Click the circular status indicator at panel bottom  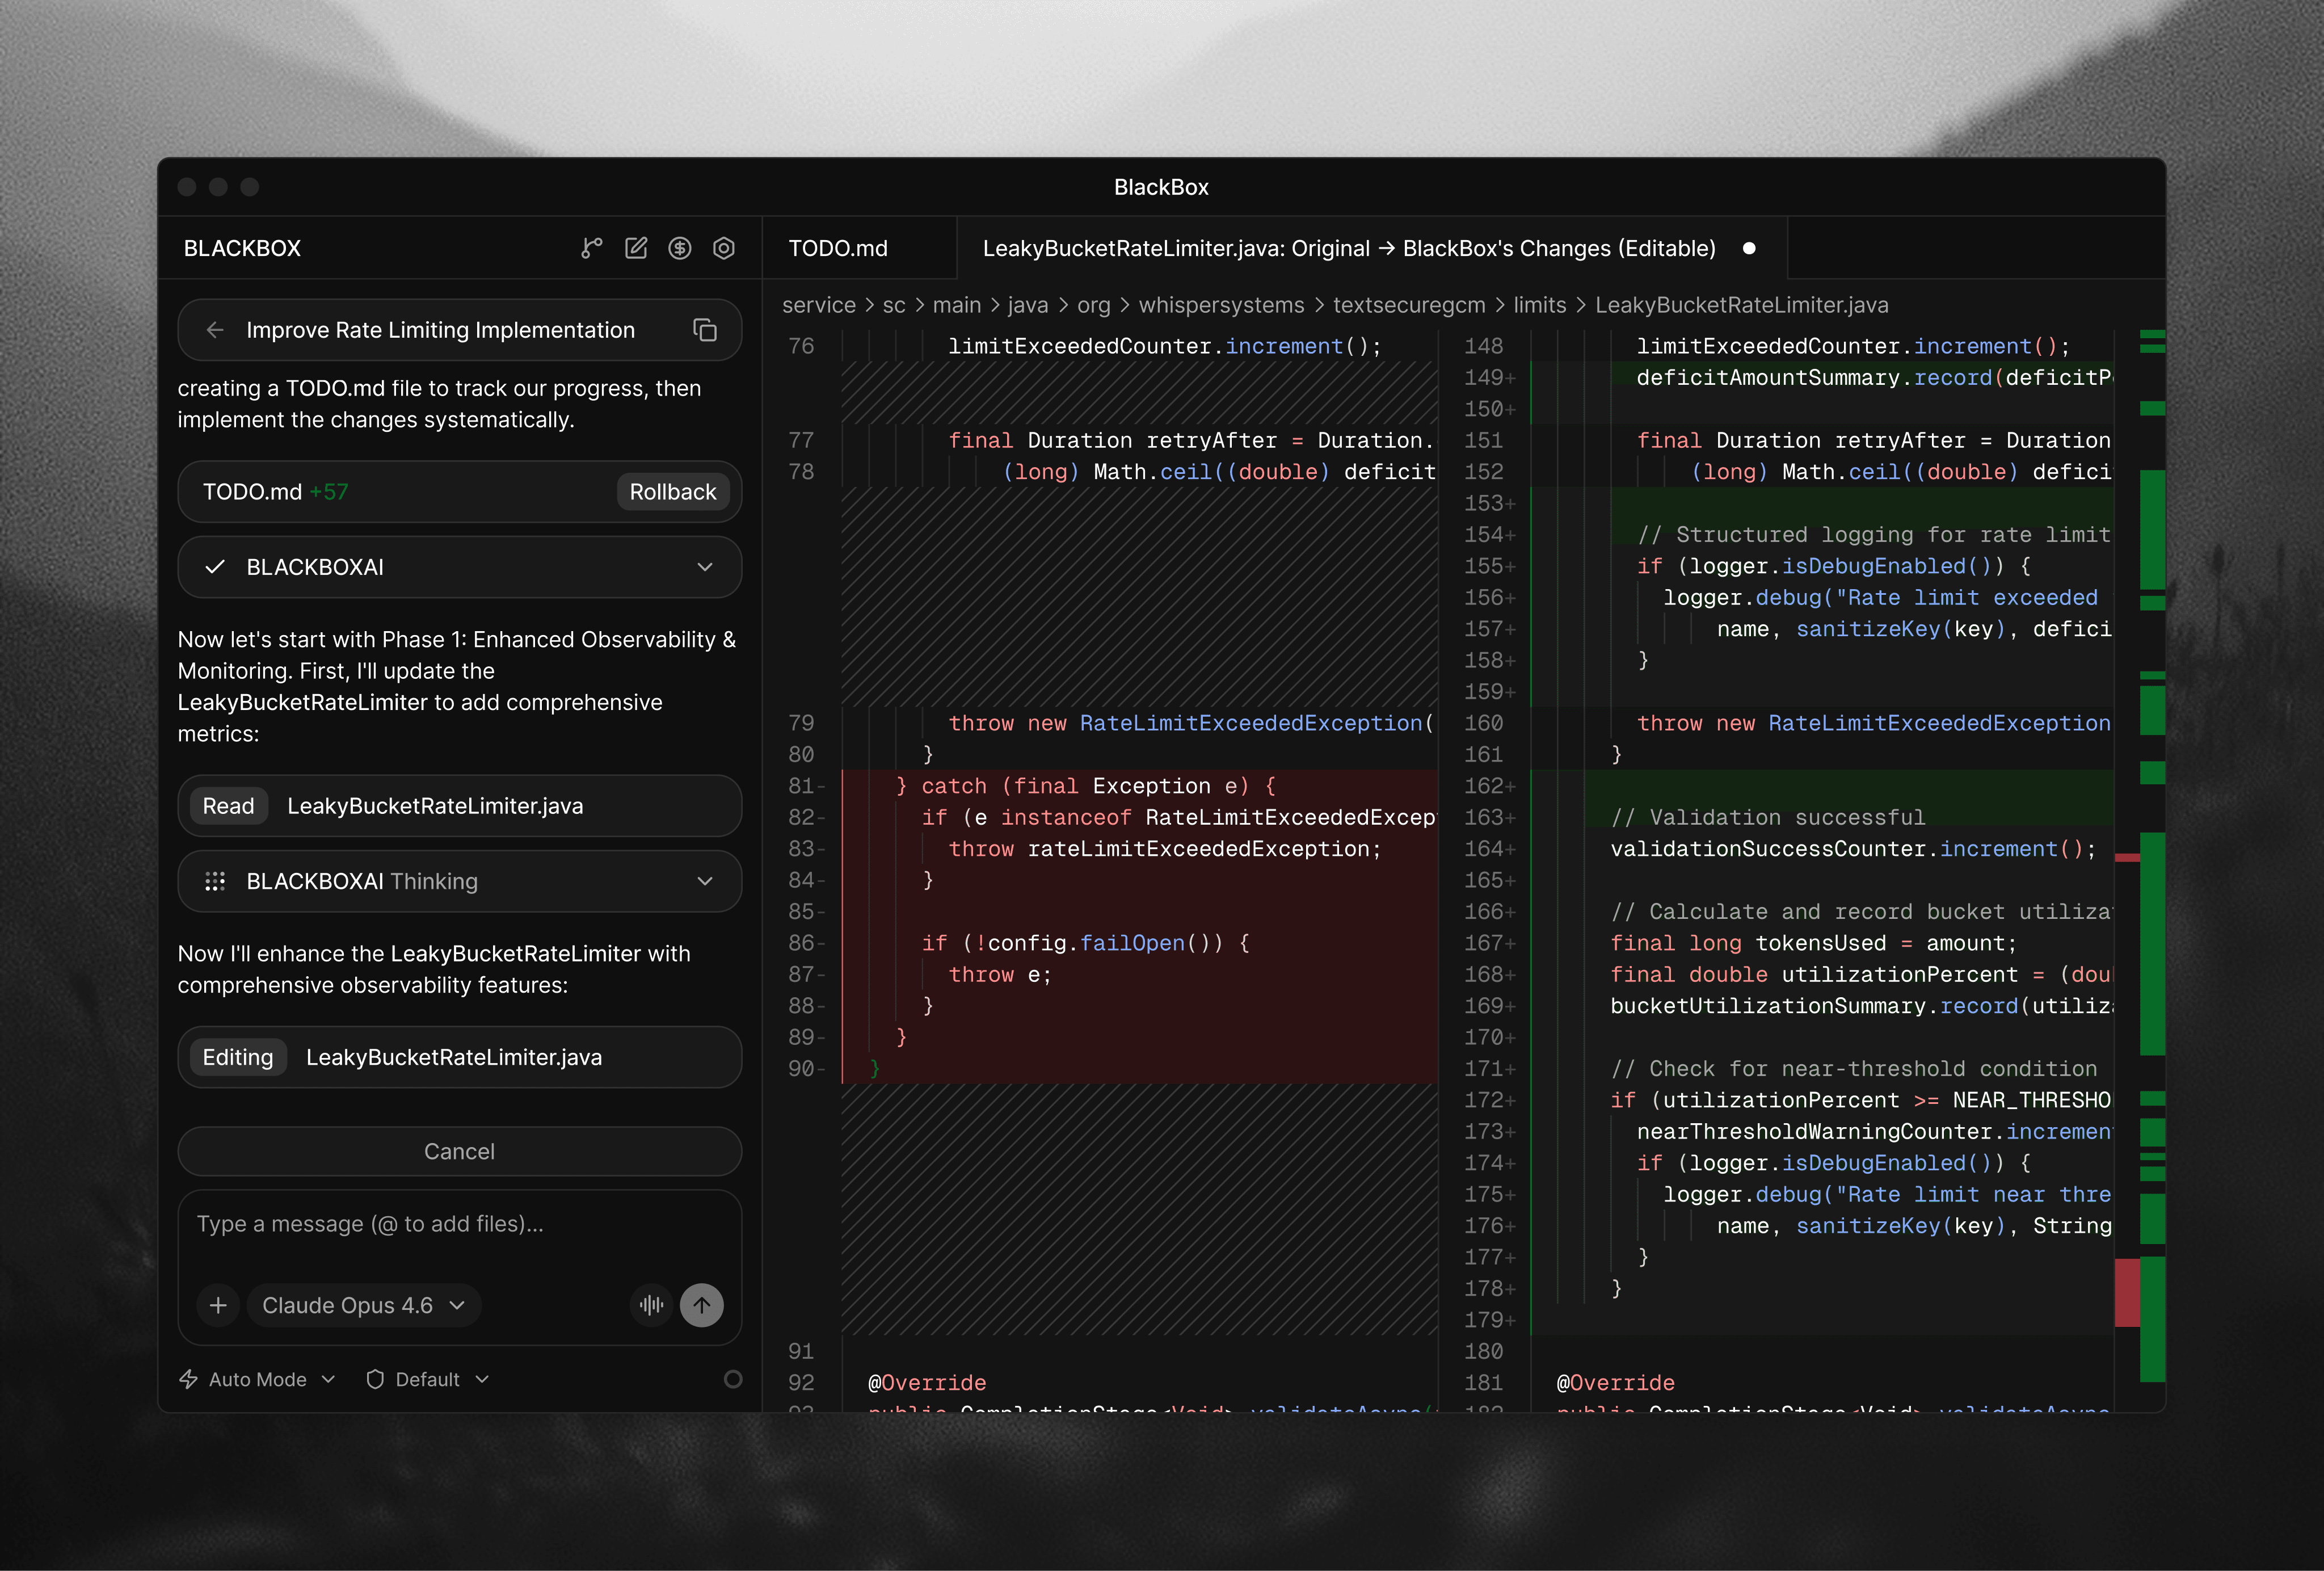733,1379
